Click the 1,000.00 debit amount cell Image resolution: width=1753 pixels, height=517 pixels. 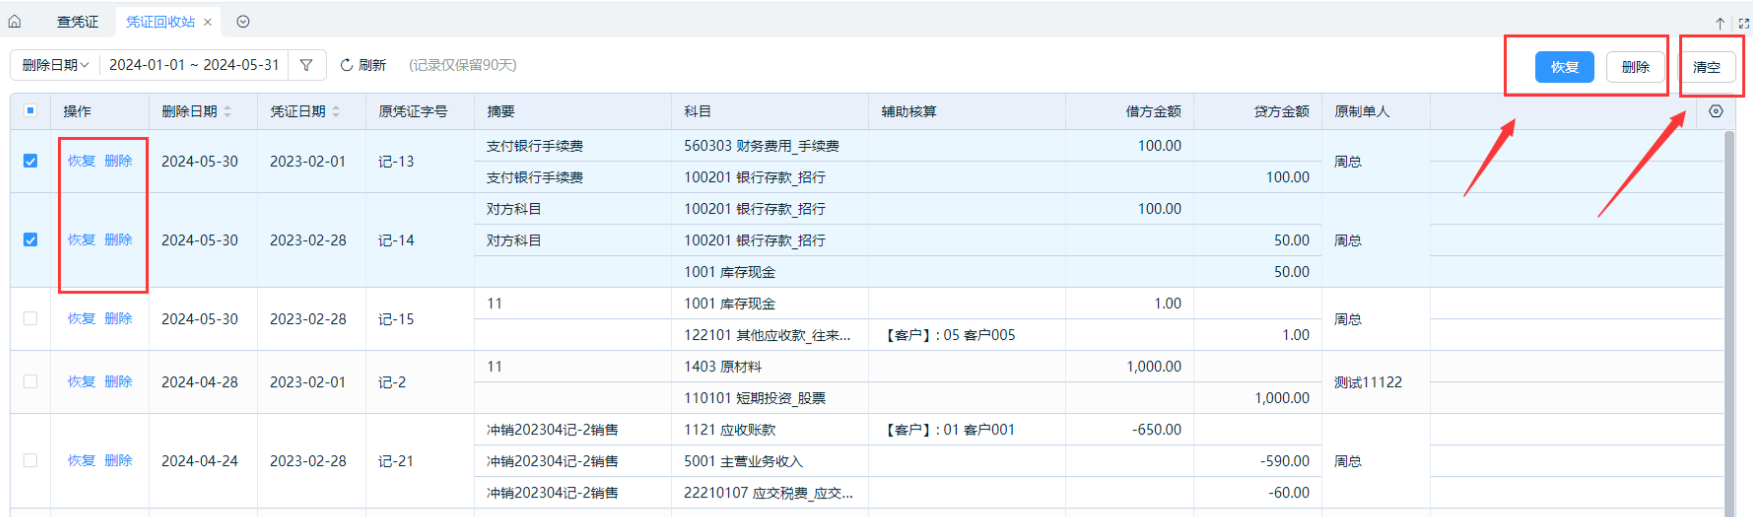(1130, 367)
